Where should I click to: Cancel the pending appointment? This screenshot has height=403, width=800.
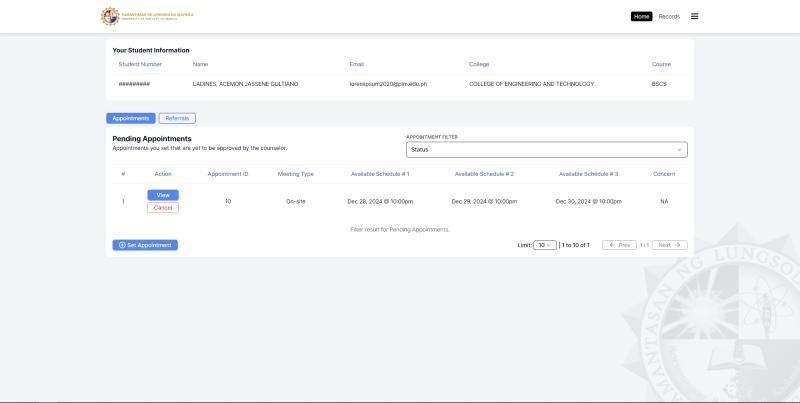pyautogui.click(x=163, y=207)
